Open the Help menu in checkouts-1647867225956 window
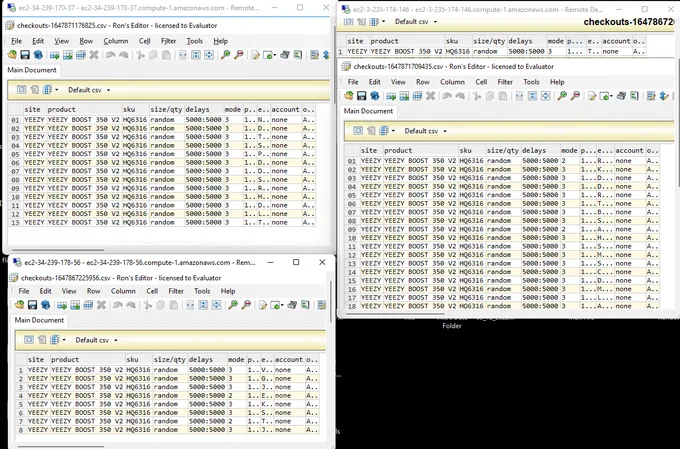This screenshot has height=449, width=680. [228, 291]
